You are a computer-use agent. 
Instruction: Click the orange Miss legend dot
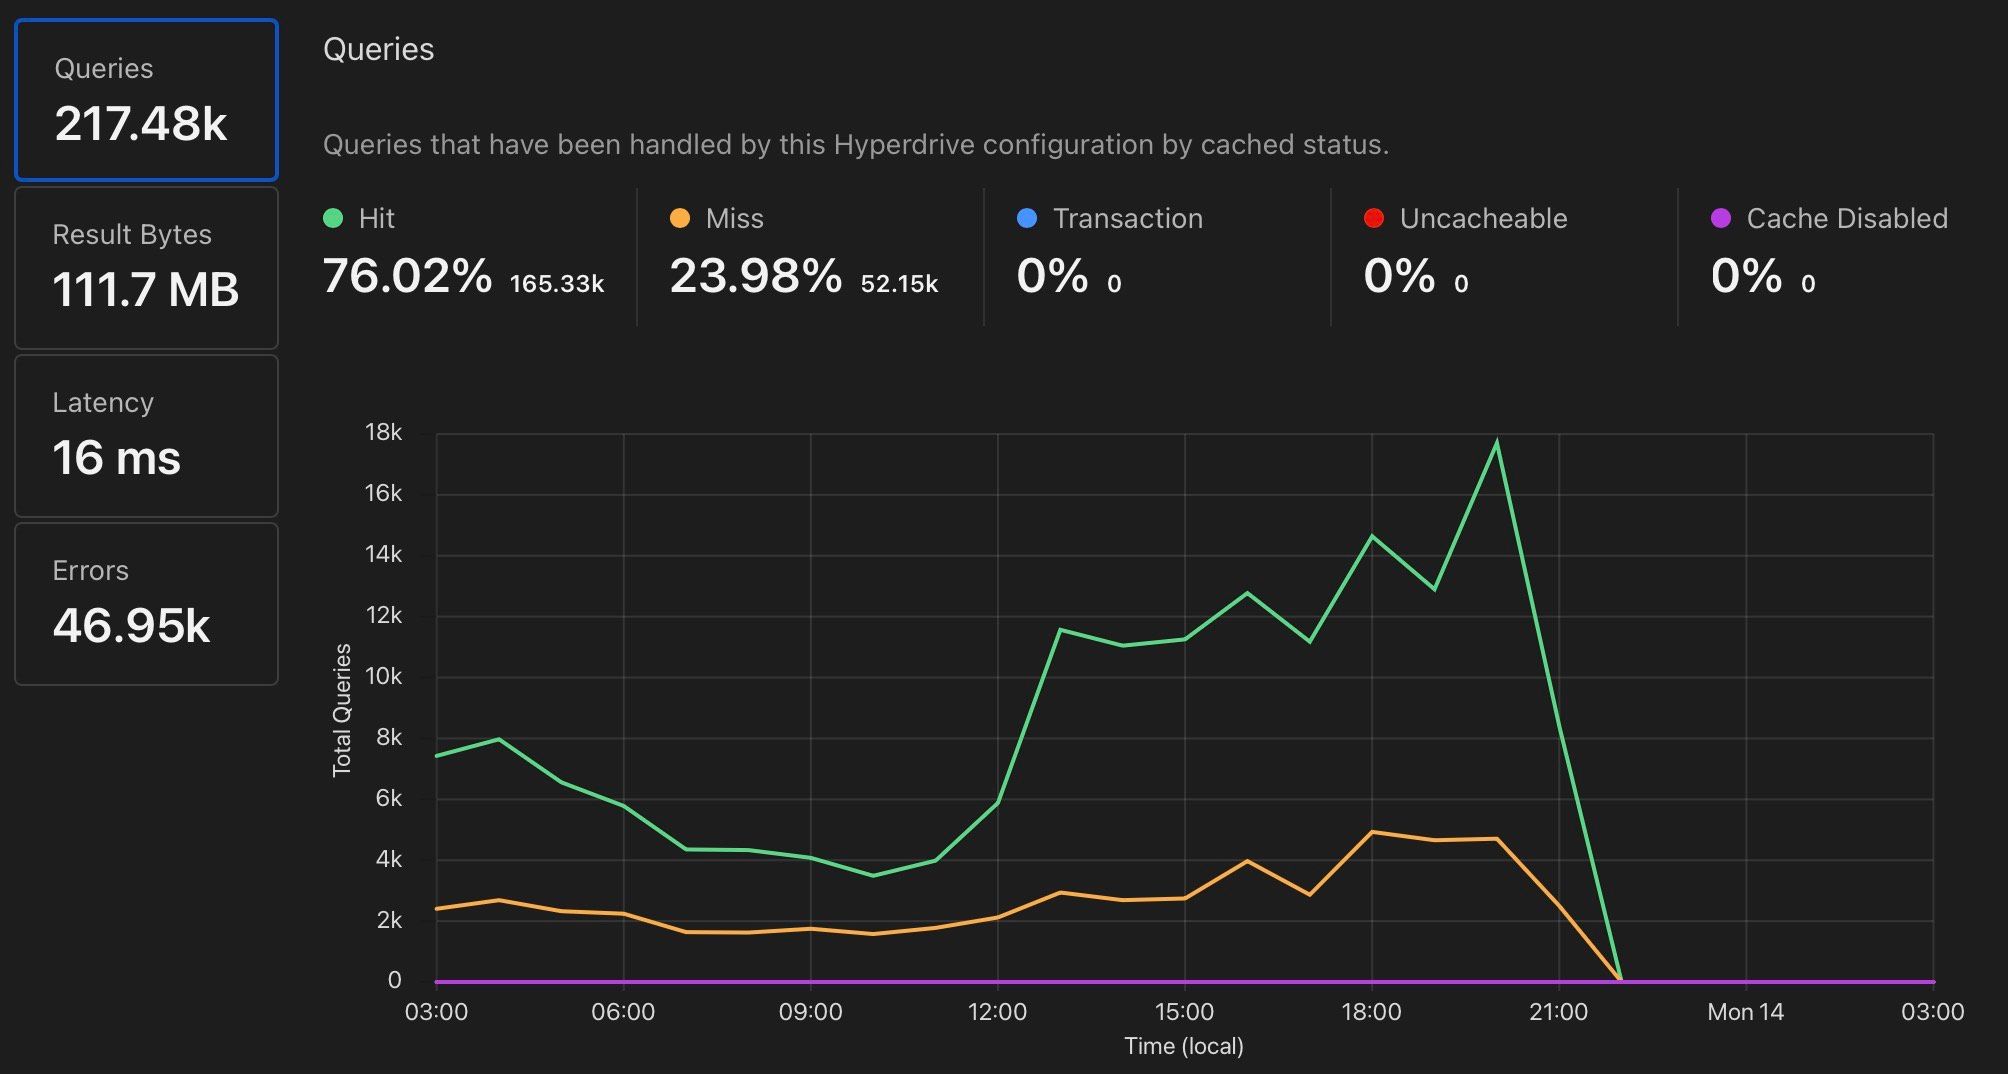coord(680,219)
